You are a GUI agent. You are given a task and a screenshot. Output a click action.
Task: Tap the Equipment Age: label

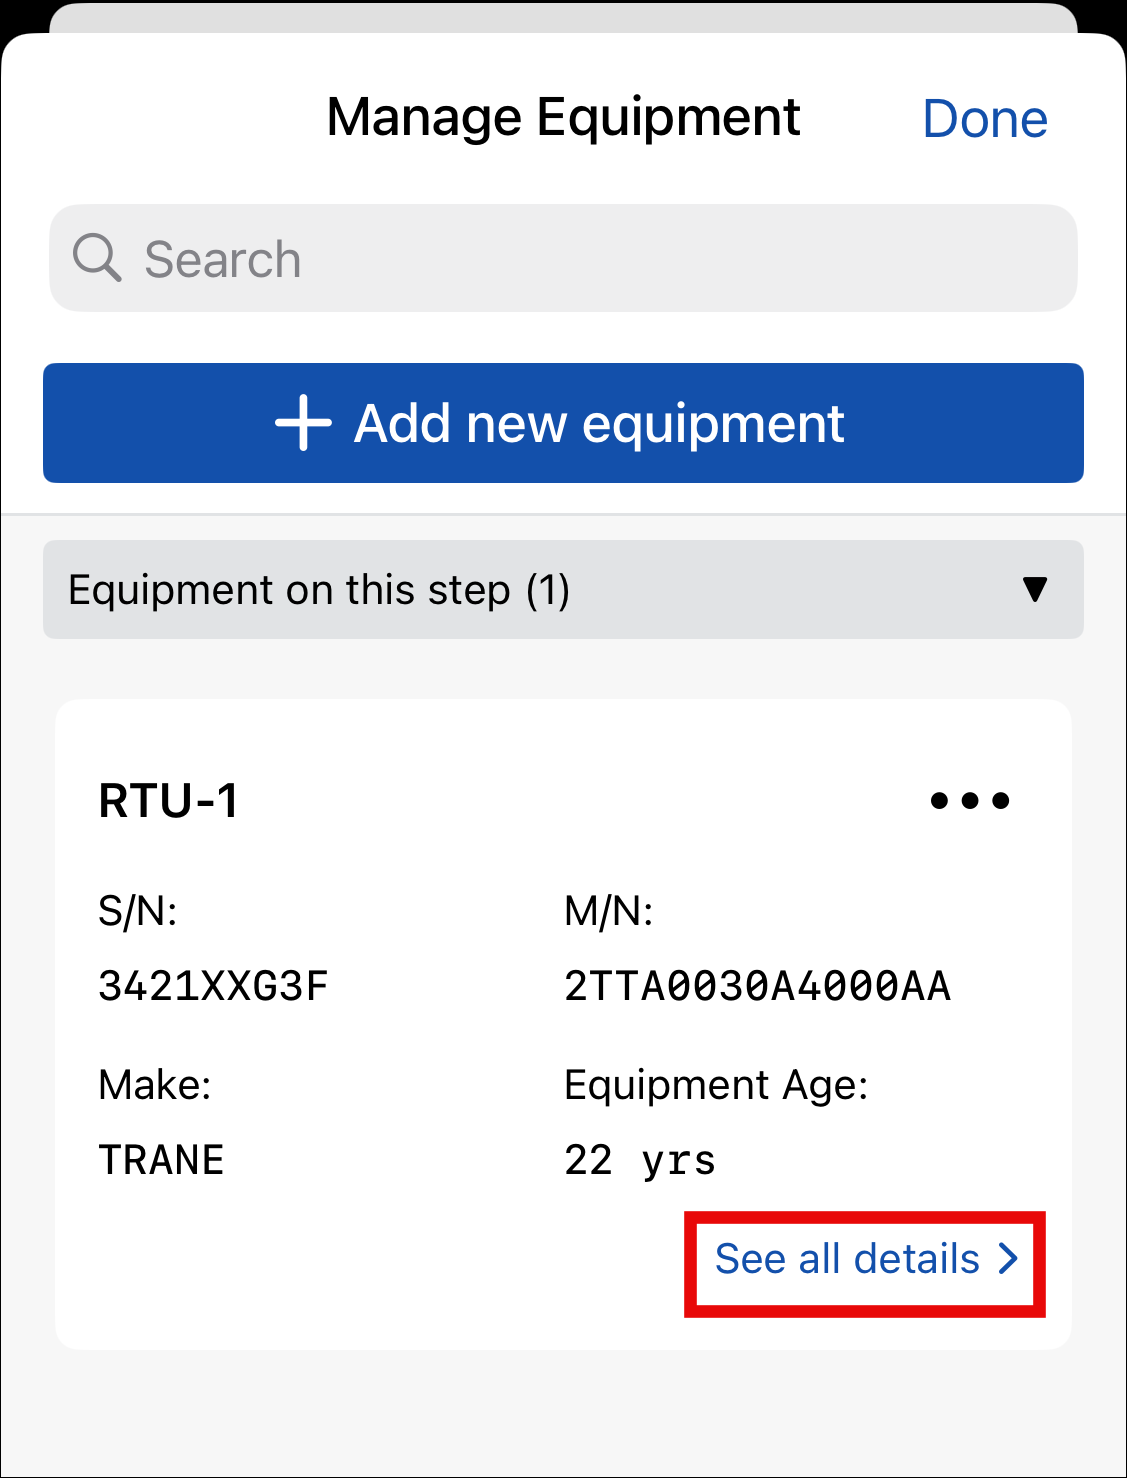coord(716,1085)
